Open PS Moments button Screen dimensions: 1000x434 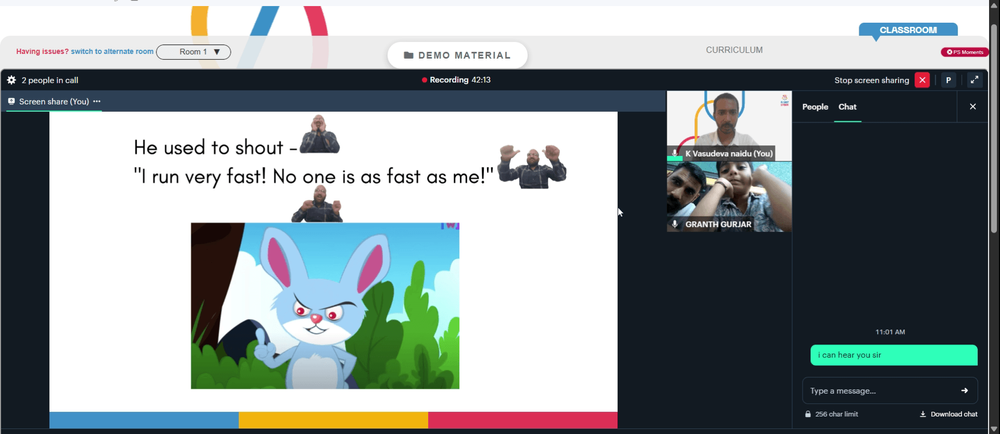pos(965,52)
